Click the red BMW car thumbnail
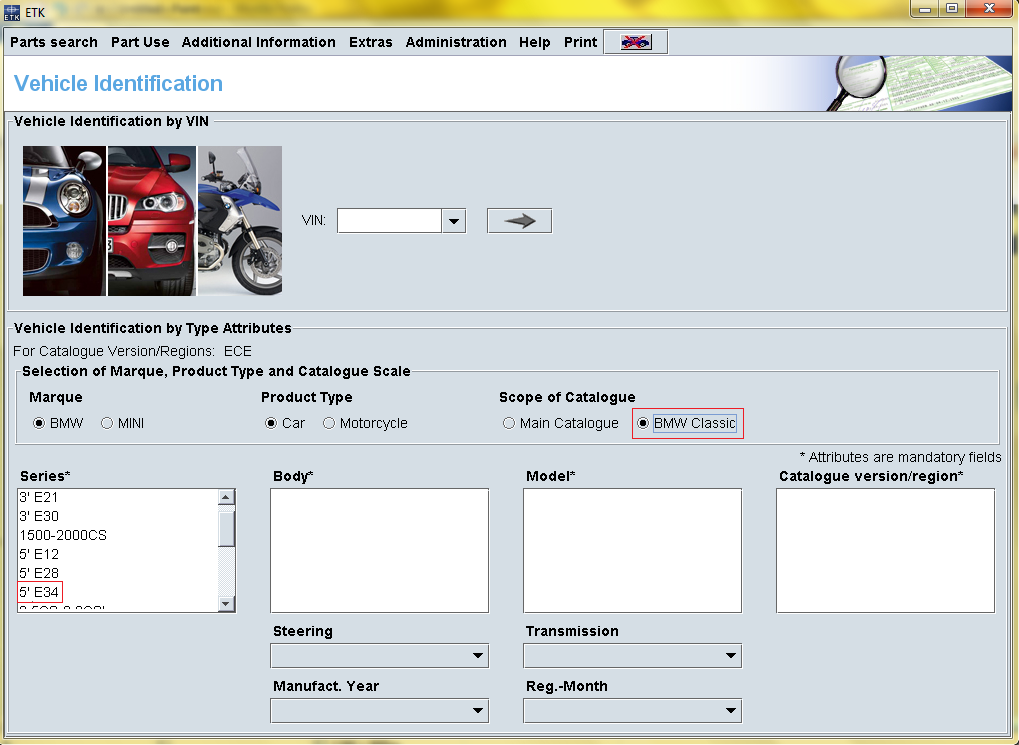Image resolution: width=1019 pixels, height=745 pixels. click(152, 221)
